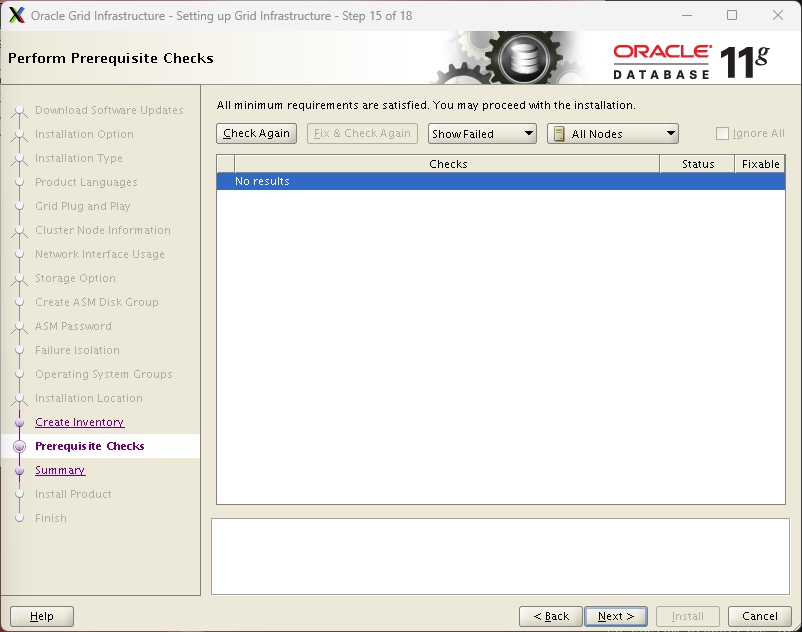This screenshot has width=802, height=632.
Task: Click the server icon in All Nodes dropdown
Action: 560,134
